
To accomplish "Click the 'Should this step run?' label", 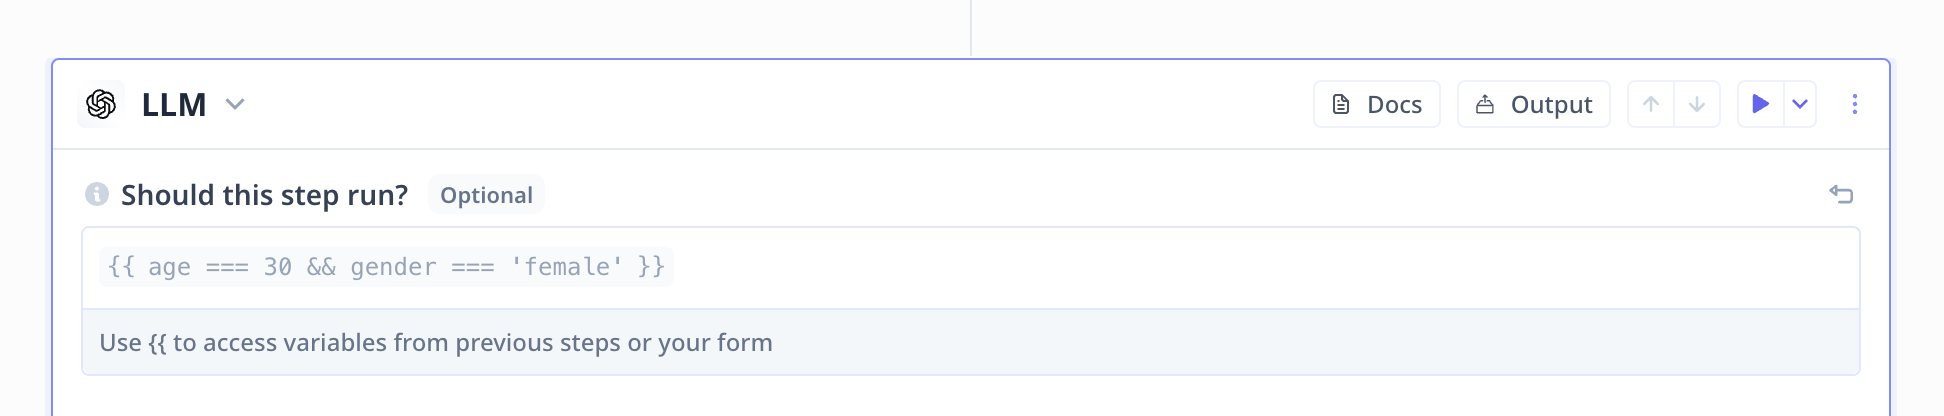I will tap(264, 195).
